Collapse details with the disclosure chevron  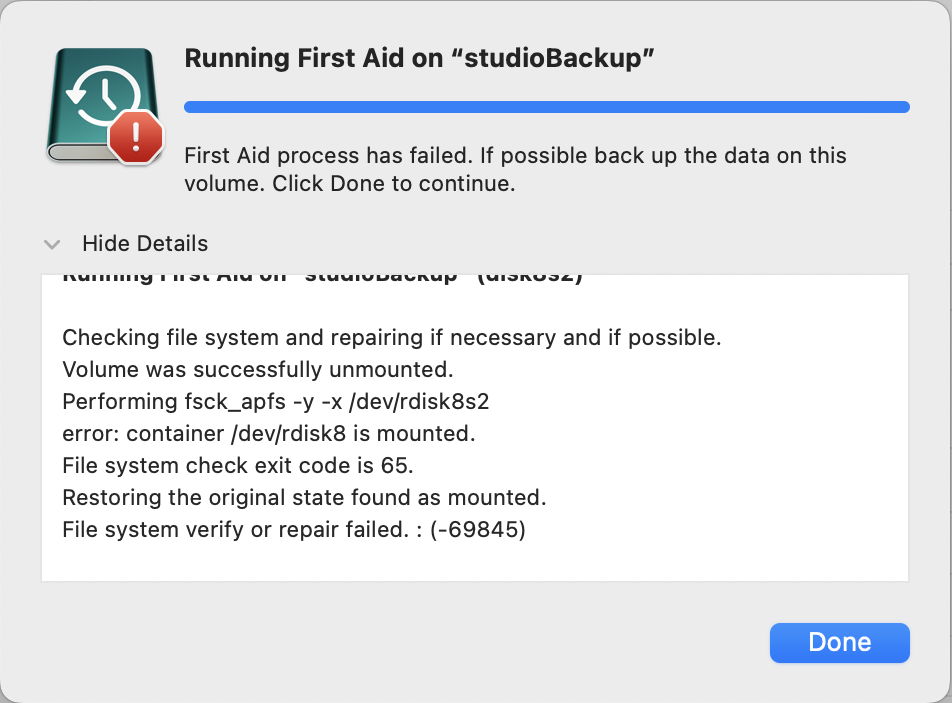[53, 244]
